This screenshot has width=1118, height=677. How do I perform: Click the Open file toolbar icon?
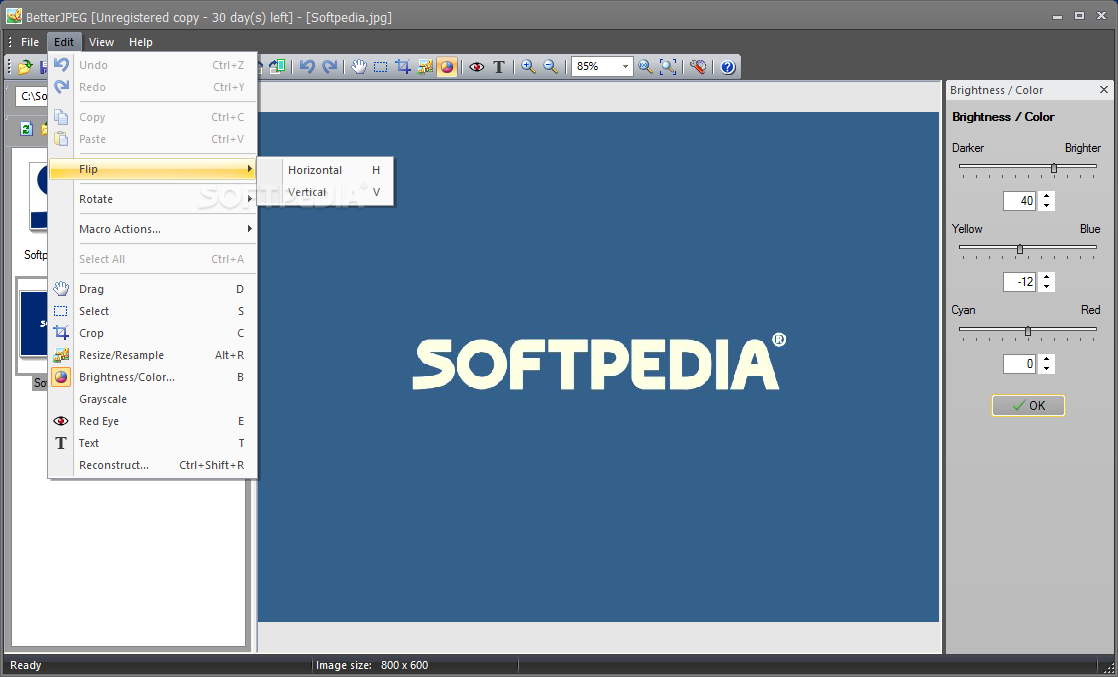point(25,67)
